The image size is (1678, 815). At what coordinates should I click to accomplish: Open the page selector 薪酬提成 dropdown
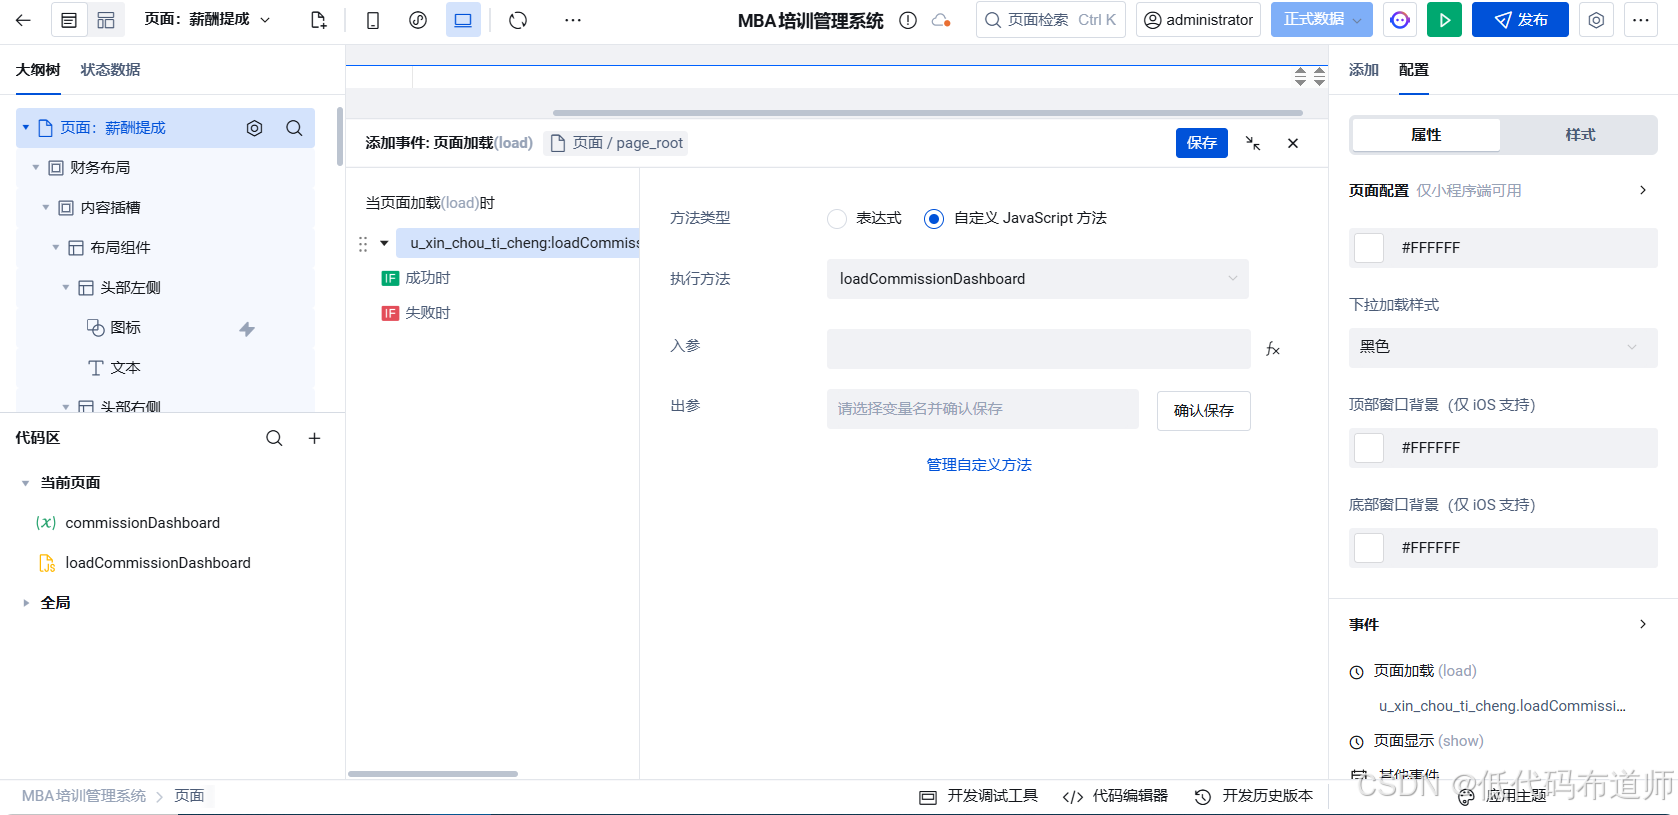207,20
